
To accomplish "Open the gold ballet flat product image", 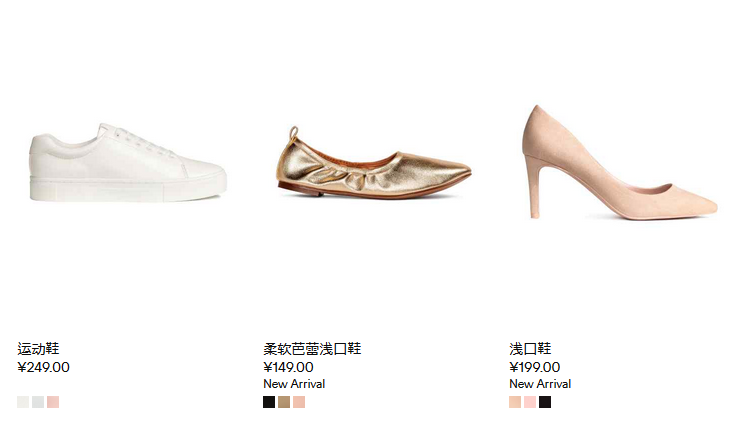I will pos(374,163).
